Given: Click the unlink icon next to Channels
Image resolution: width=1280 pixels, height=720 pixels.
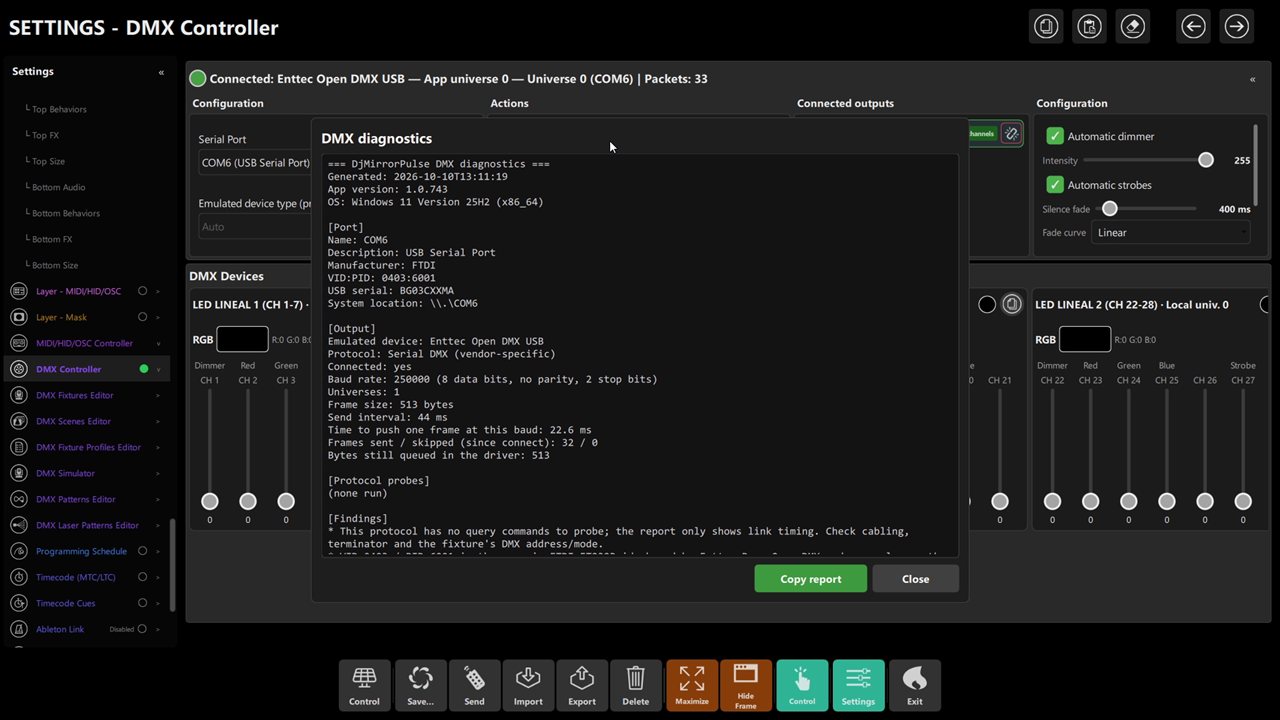Looking at the screenshot, I should click(1011, 134).
